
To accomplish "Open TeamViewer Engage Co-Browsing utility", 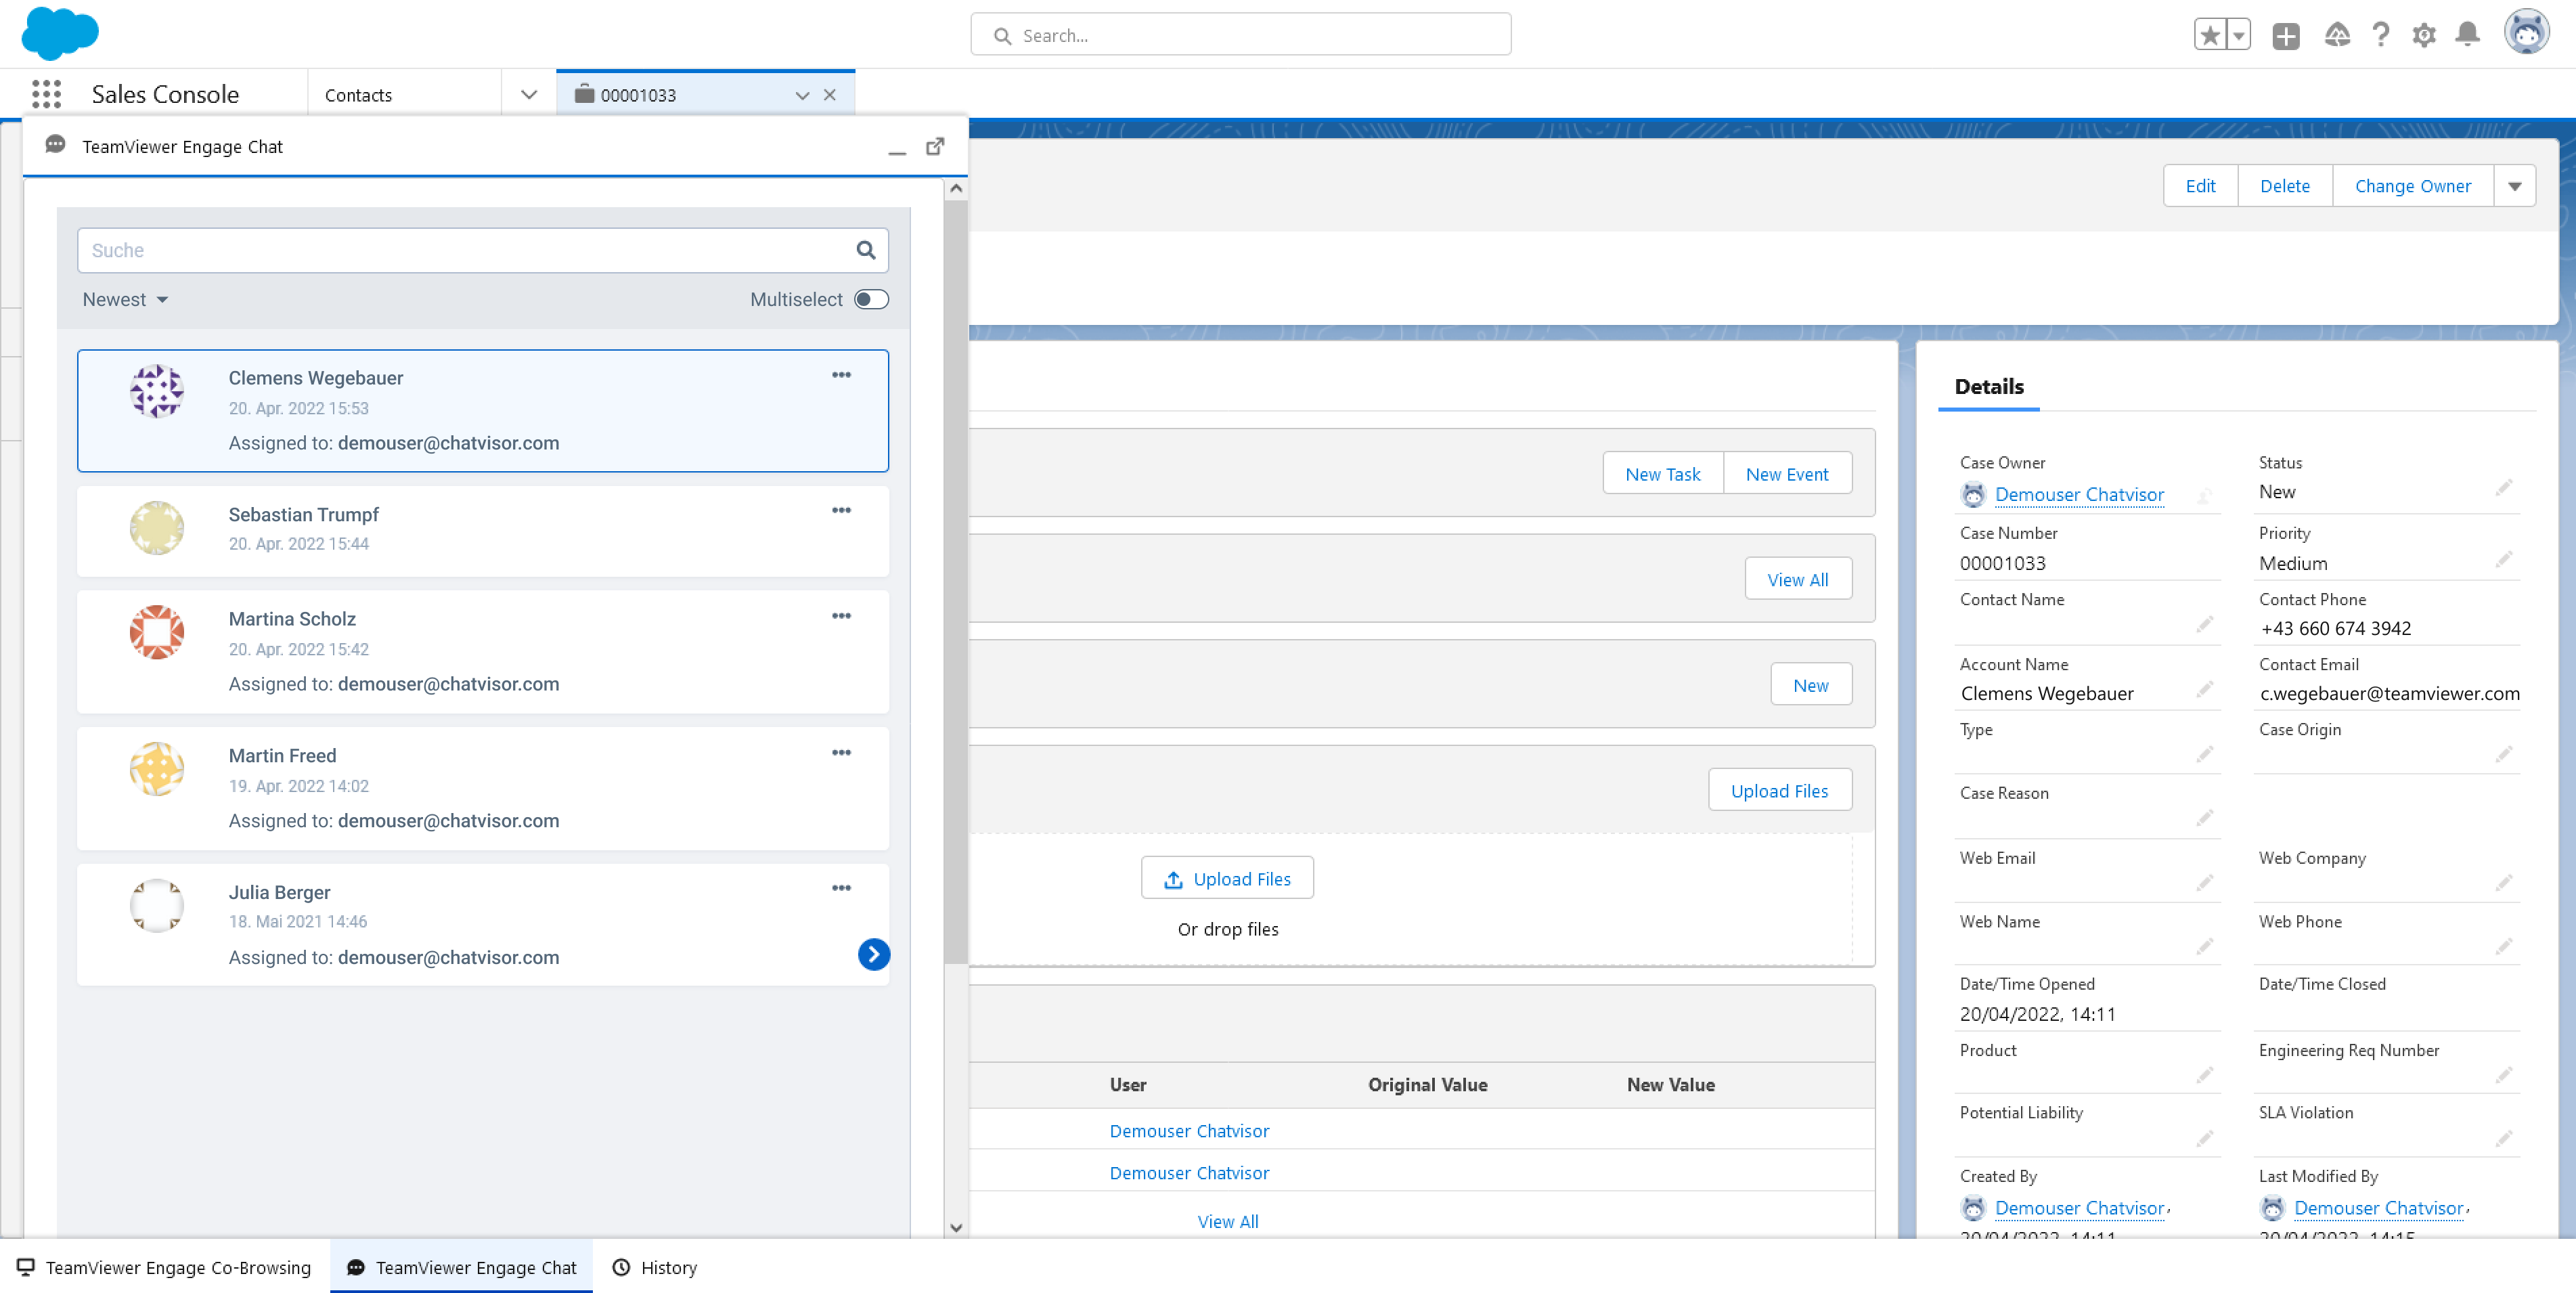I will 164,1267.
